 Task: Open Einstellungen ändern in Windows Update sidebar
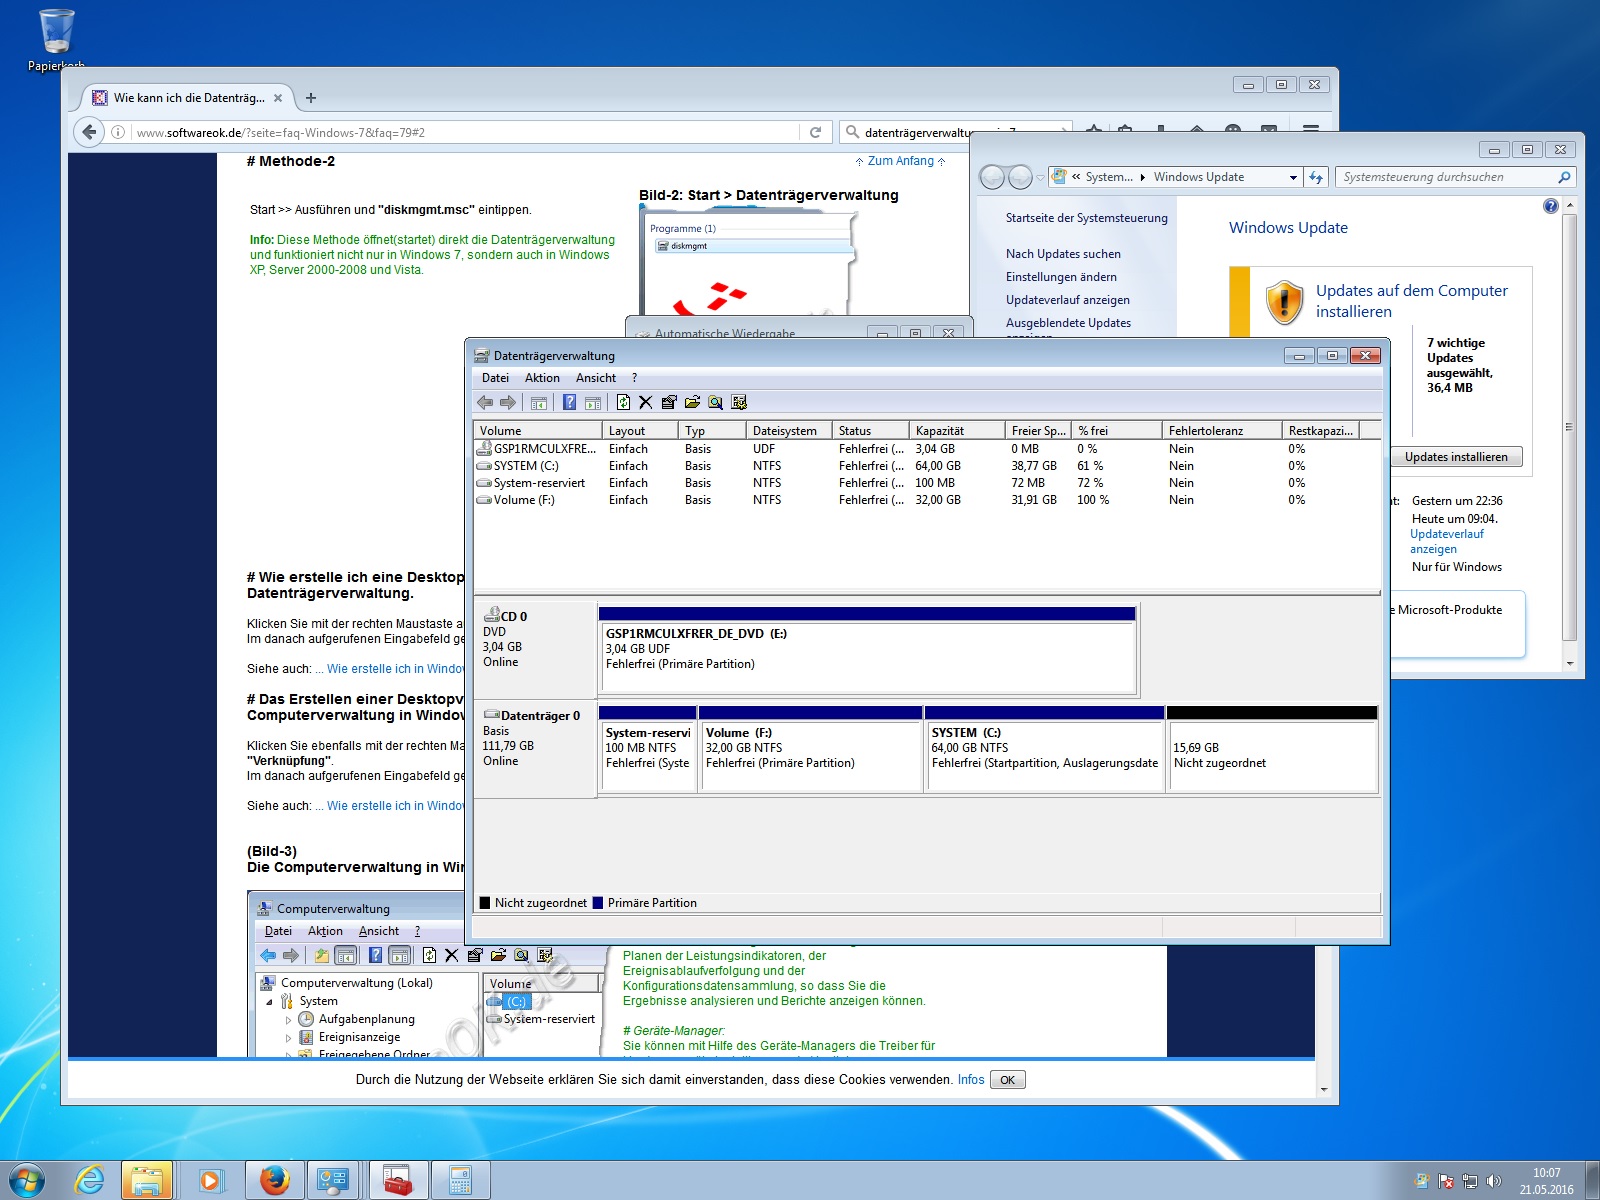click(x=1061, y=277)
